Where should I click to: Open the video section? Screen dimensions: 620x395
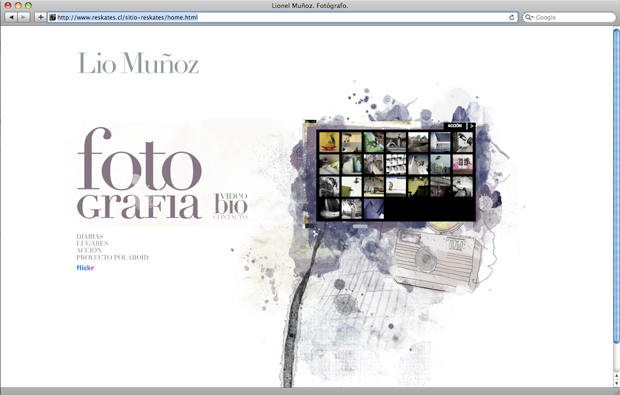[233, 196]
